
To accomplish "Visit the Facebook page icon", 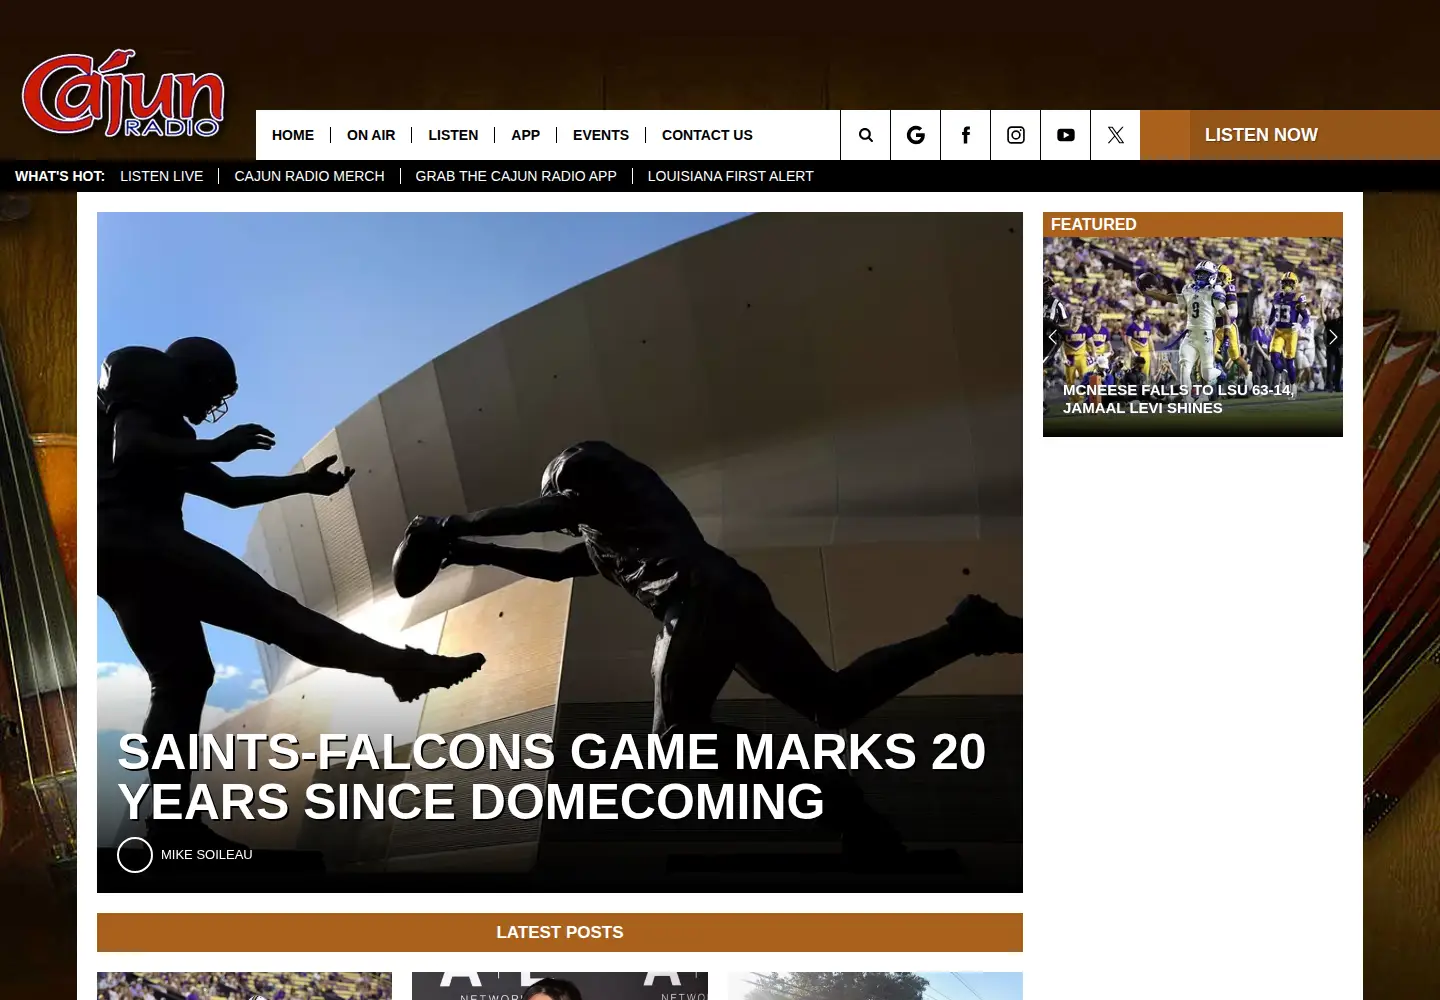I will click(x=965, y=135).
